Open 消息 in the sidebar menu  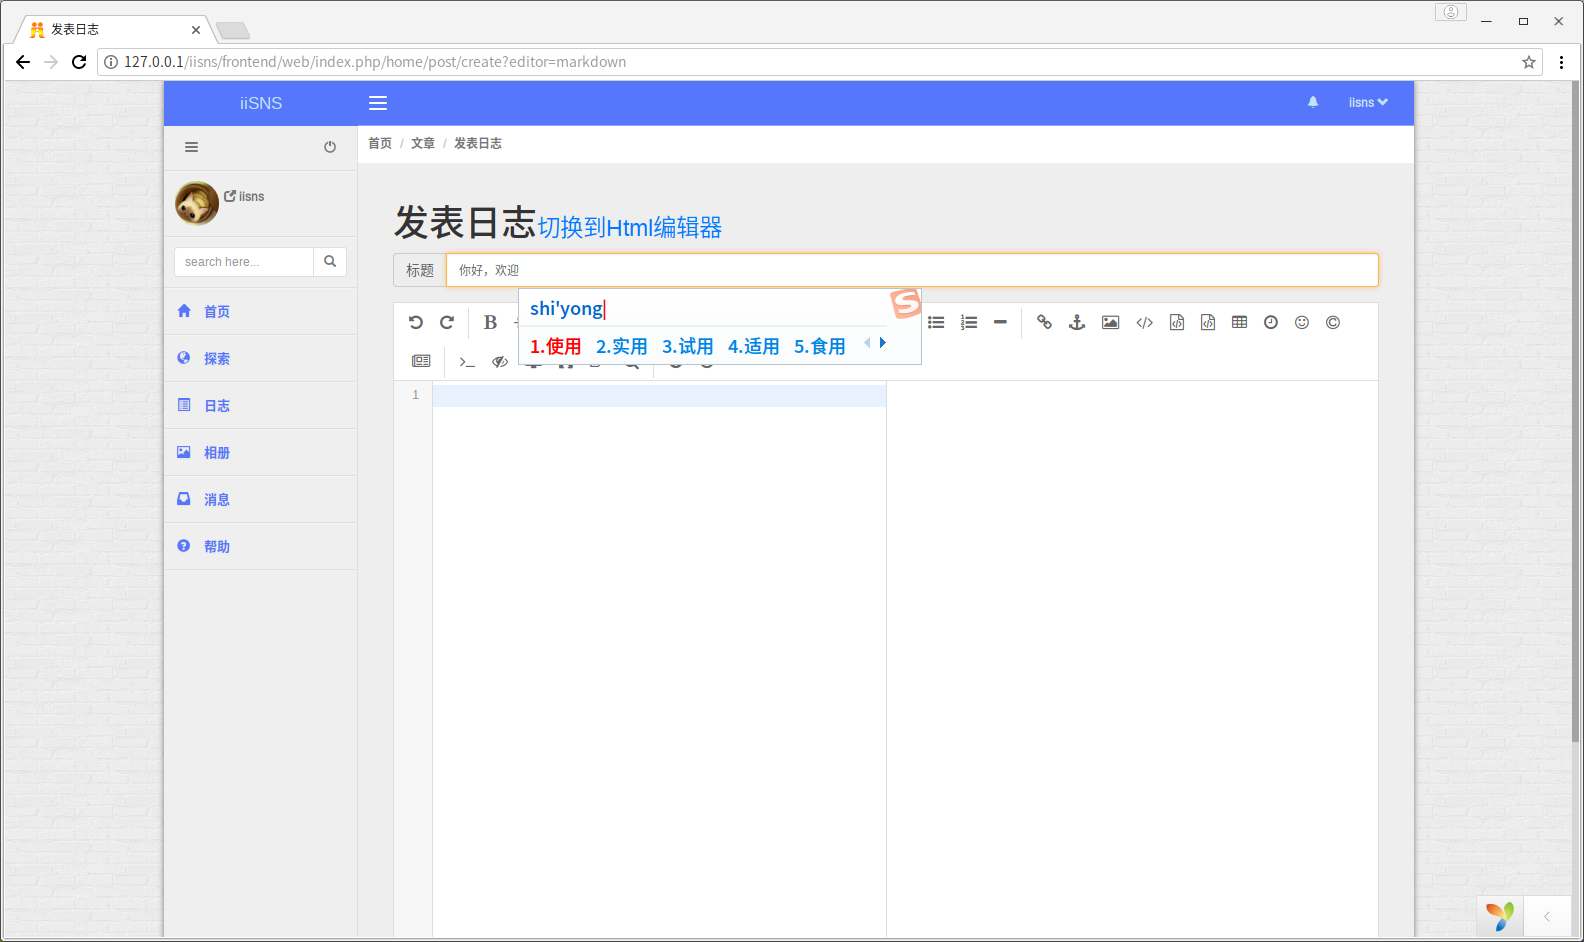pos(260,499)
